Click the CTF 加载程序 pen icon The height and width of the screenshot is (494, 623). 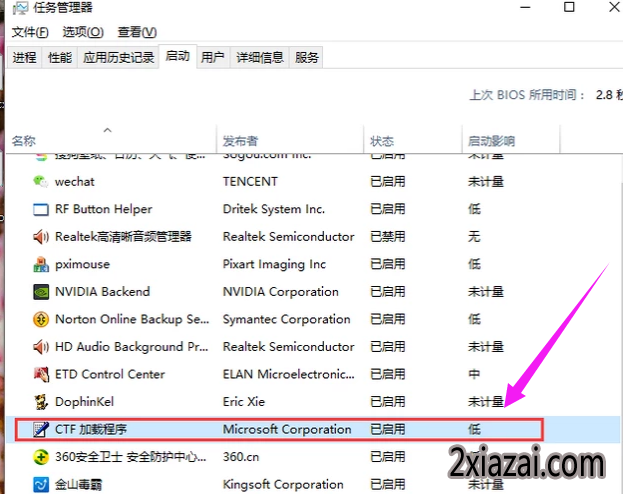(x=41, y=429)
